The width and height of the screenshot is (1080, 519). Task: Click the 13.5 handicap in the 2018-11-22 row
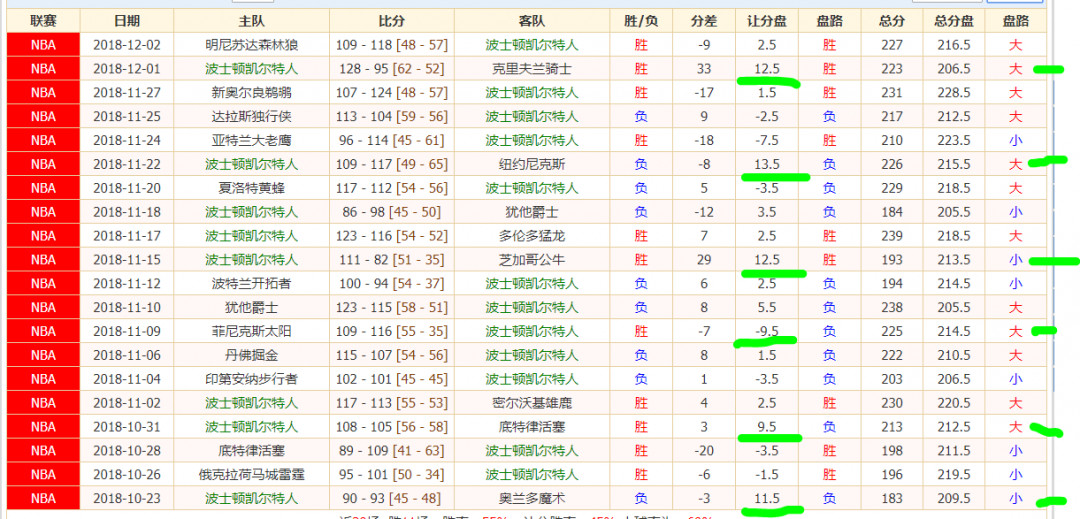[x=767, y=165]
